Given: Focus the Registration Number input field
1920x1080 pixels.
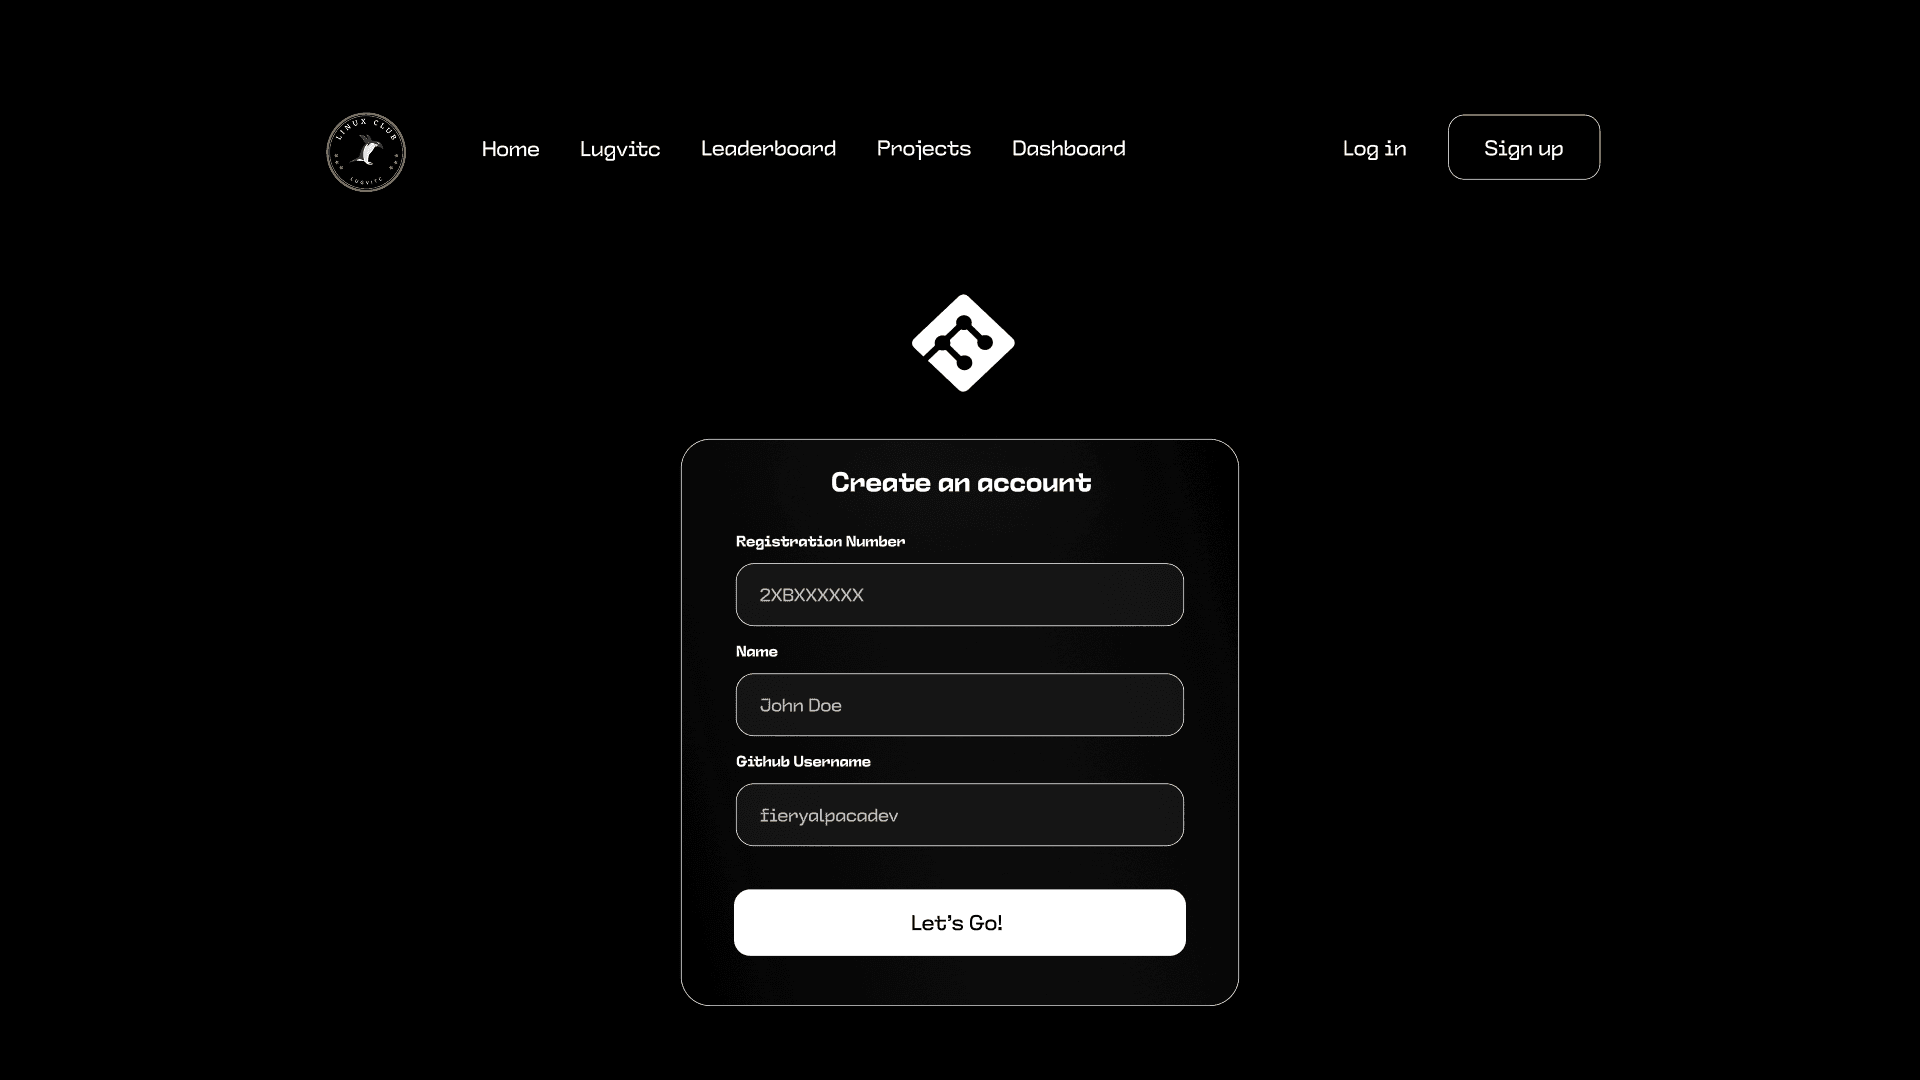Looking at the screenshot, I should [960, 595].
